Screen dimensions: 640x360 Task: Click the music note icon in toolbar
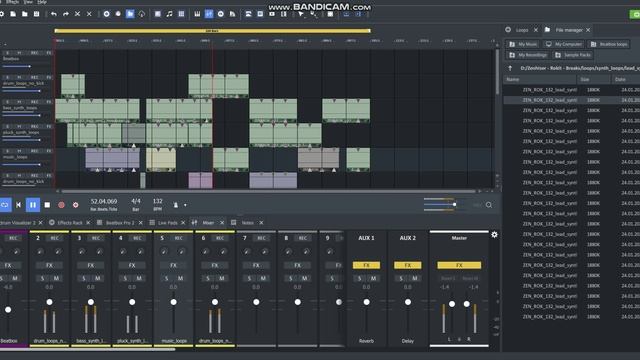click(x=169, y=14)
